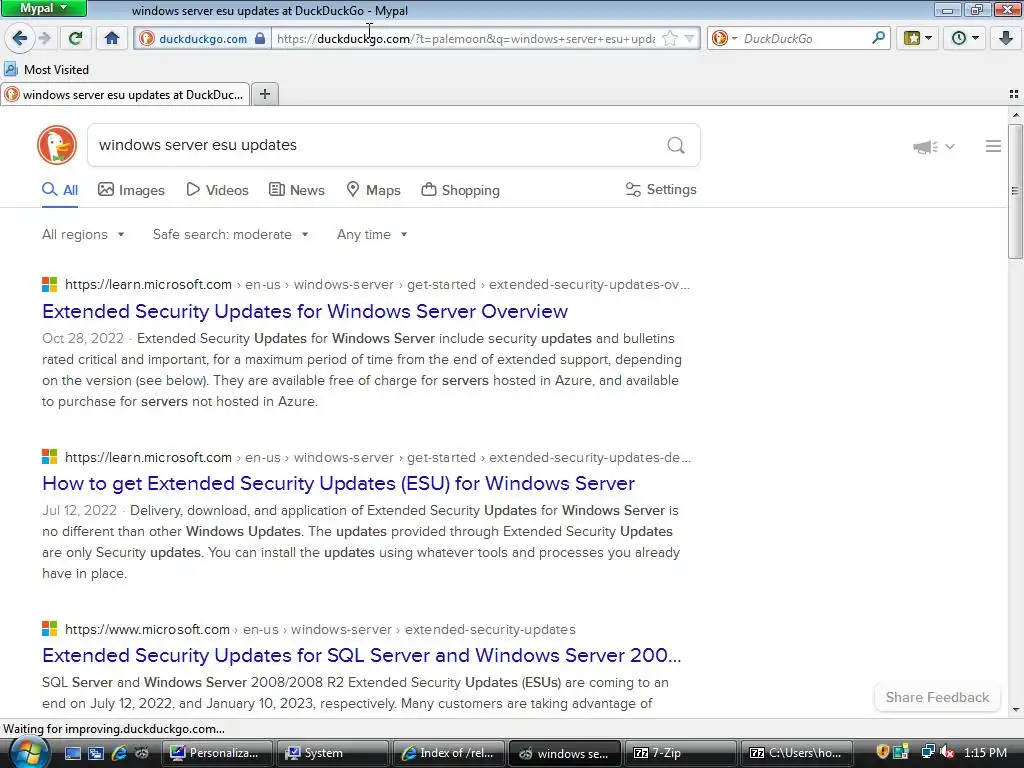The image size is (1024, 768).
Task: Expand the Any time filter
Action: 372,234
